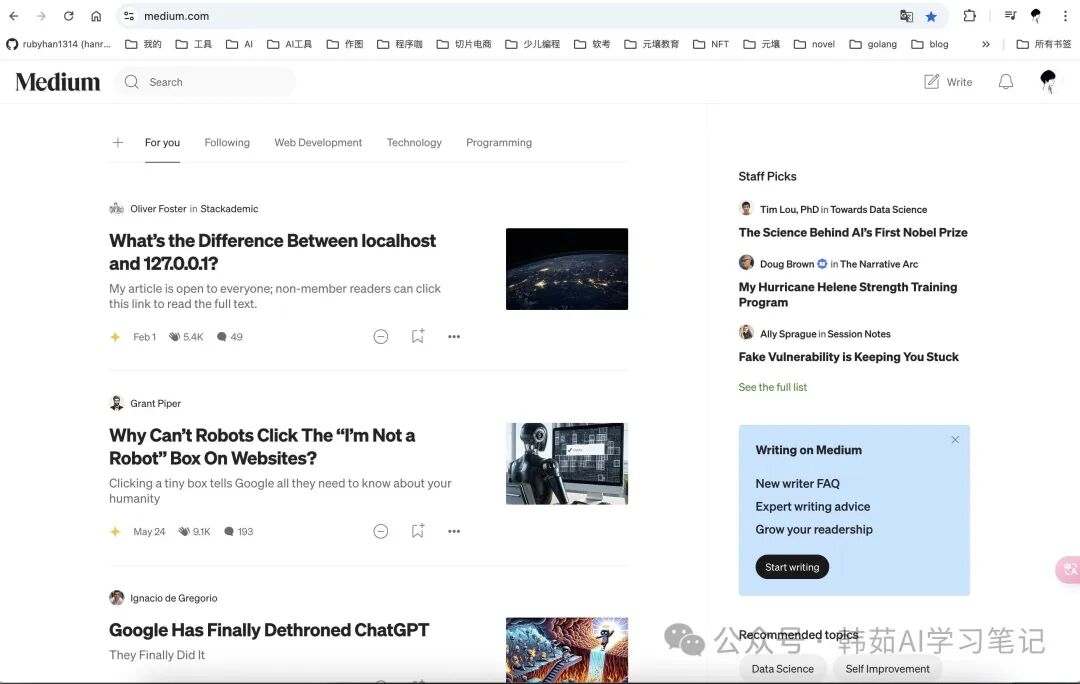Screen dimensions: 1080x684
Task: Open the earth at night thumbnail
Action: (x=567, y=269)
